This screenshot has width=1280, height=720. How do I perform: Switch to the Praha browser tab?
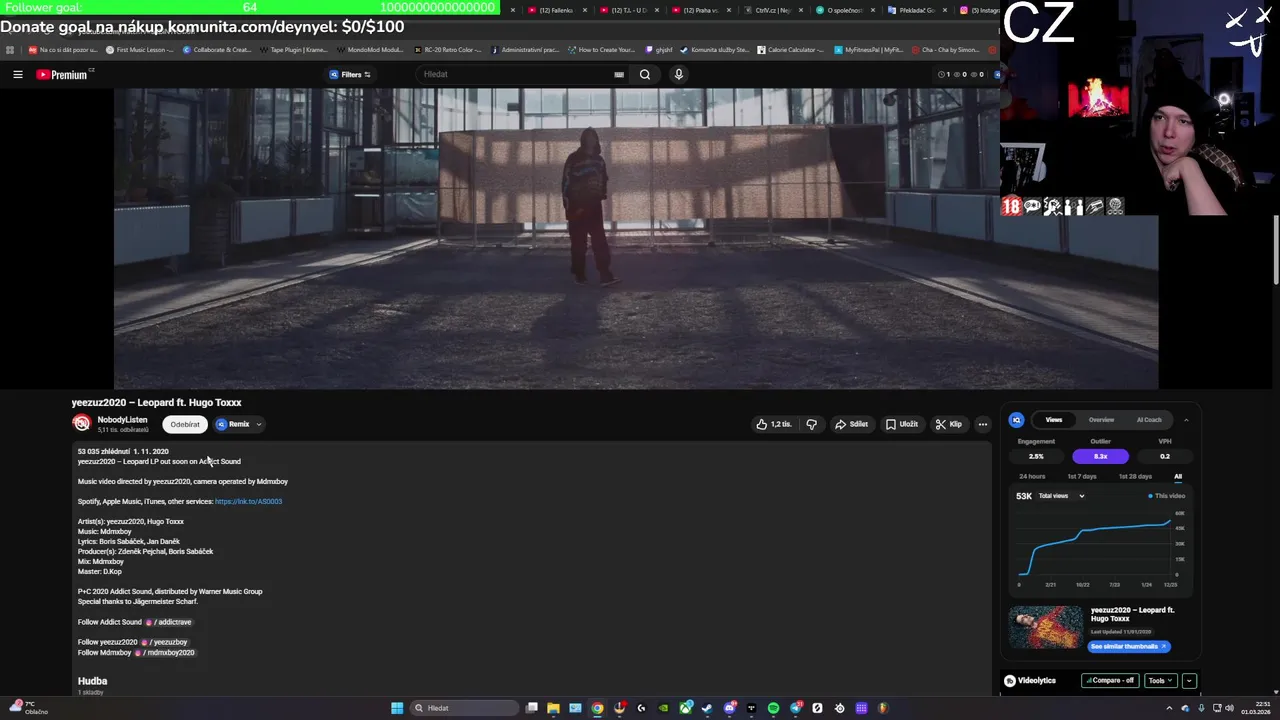(700, 10)
